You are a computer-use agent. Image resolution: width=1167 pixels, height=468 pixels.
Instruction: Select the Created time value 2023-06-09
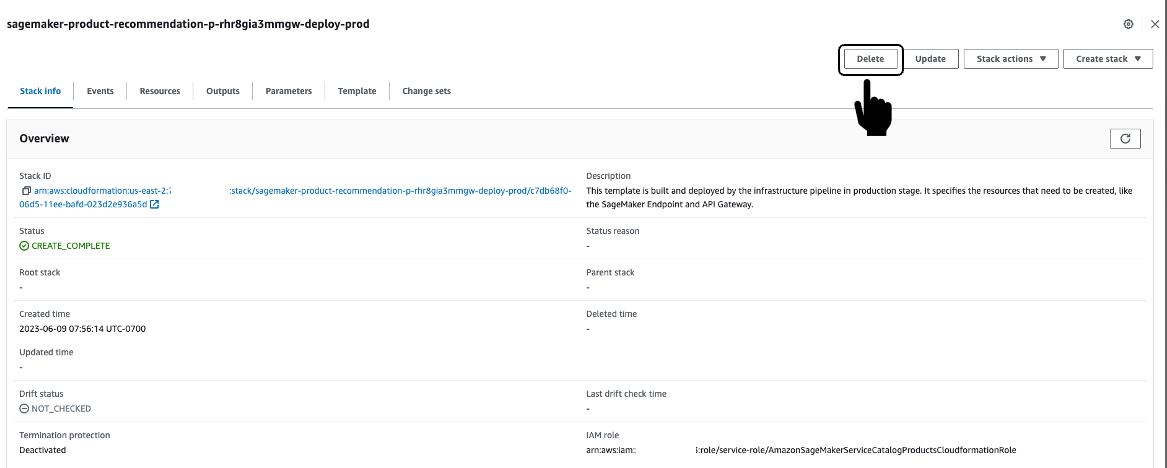point(83,328)
